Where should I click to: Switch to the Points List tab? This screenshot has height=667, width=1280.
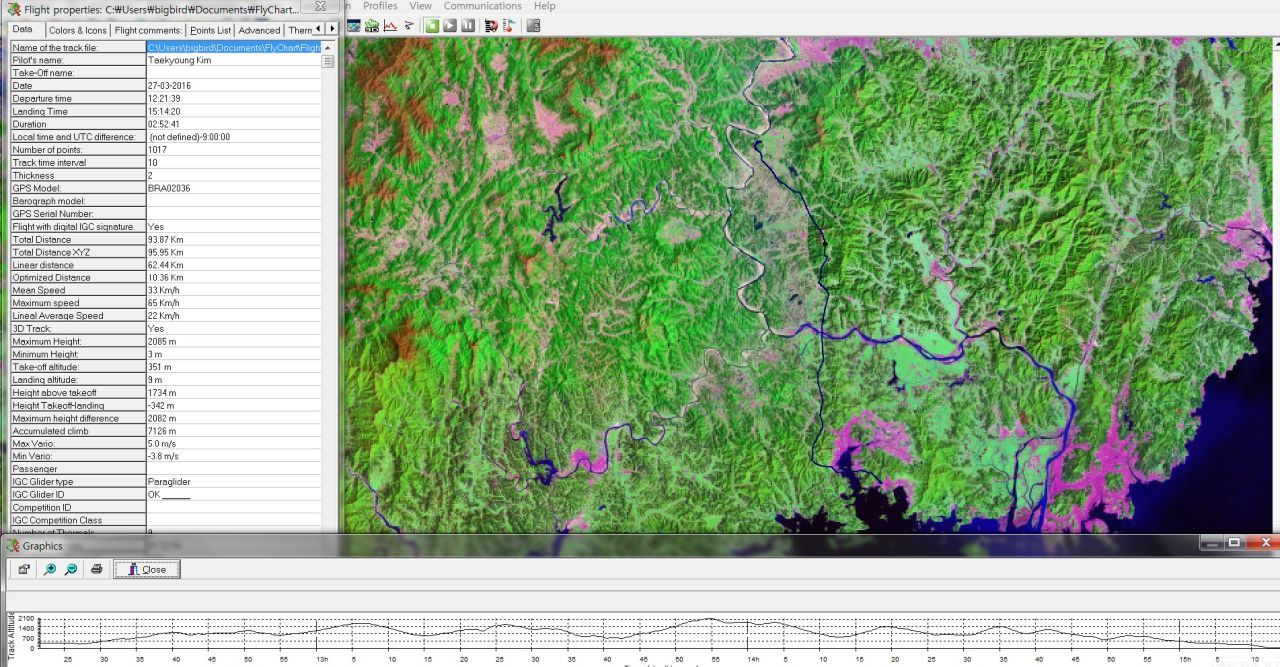tap(210, 30)
